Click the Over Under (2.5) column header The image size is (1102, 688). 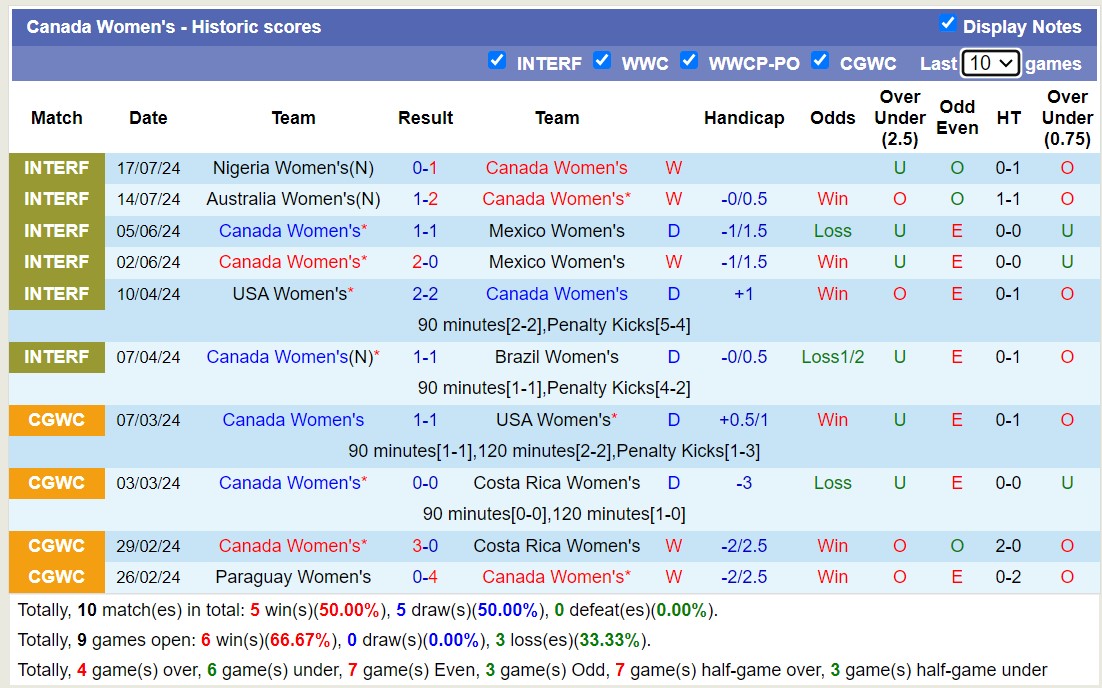pos(899,118)
